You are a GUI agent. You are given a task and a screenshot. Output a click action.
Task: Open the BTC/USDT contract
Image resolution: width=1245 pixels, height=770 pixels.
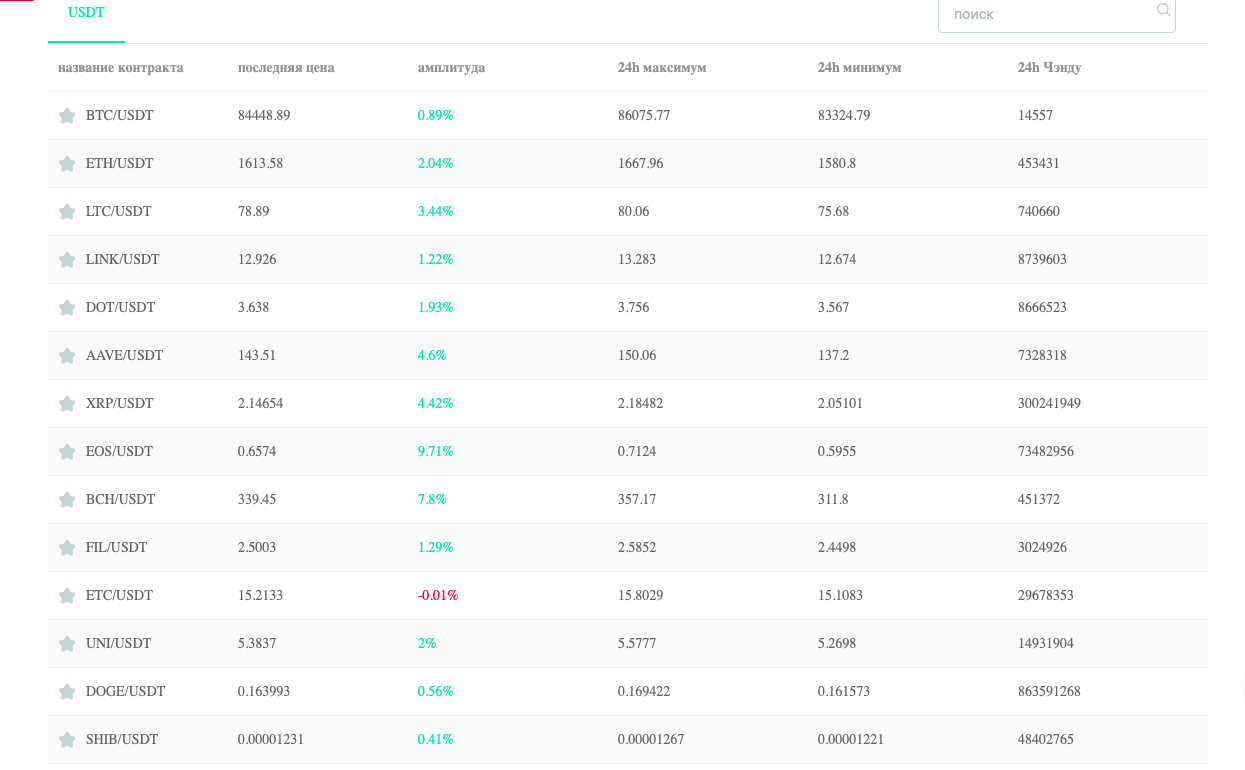(x=120, y=116)
